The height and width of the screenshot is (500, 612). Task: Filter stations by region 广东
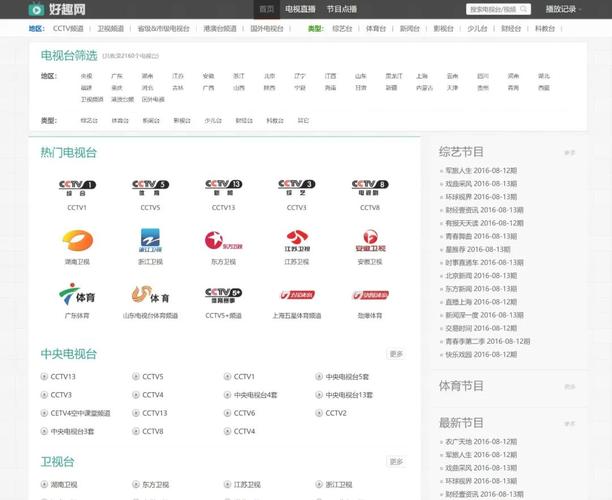[117, 76]
